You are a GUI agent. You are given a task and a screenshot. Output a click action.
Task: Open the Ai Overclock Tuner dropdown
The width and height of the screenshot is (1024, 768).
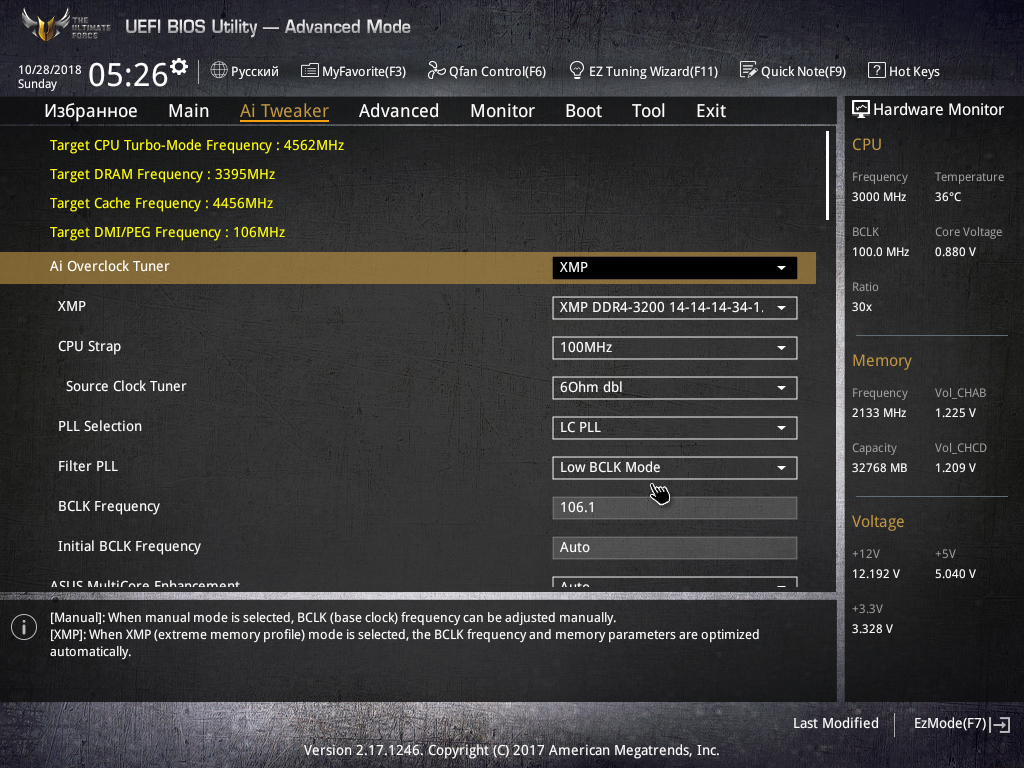[x=675, y=268]
